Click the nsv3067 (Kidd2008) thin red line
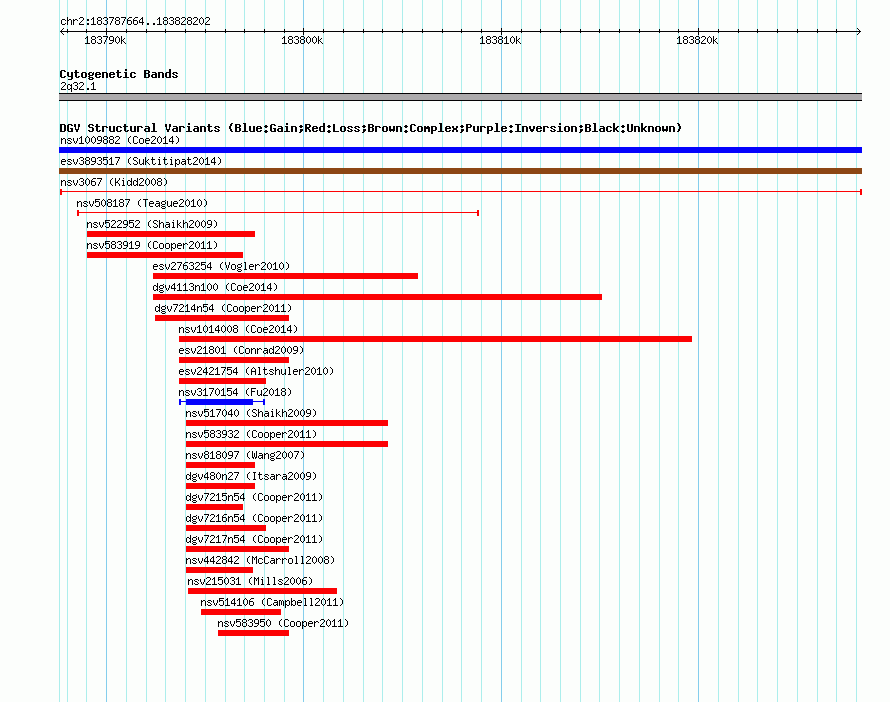This screenshot has height=702, width=890. (460, 192)
